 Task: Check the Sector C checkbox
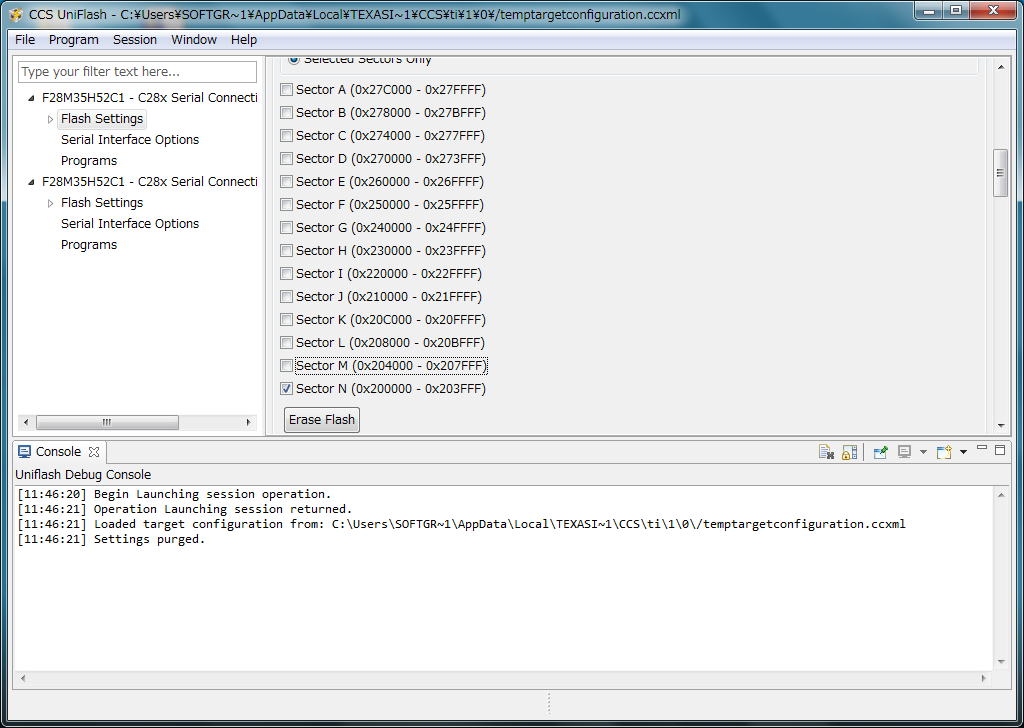tap(286, 135)
